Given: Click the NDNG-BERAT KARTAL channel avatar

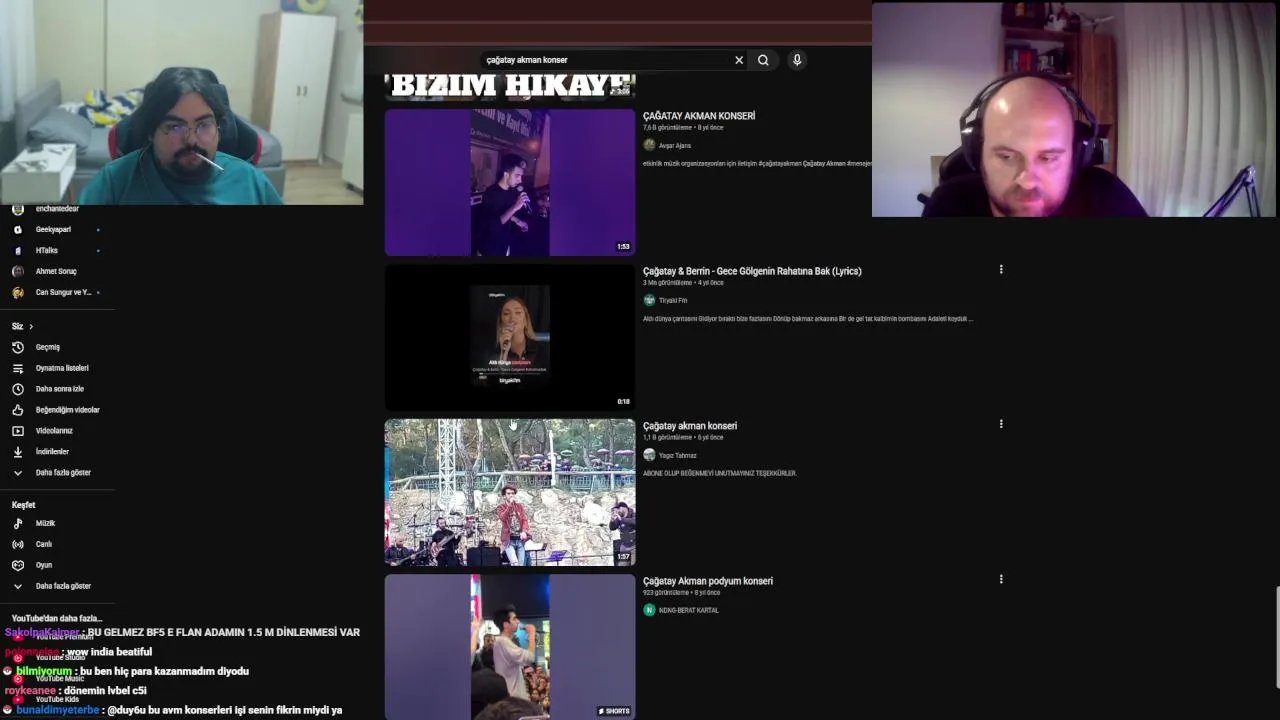Looking at the screenshot, I should tap(649, 610).
